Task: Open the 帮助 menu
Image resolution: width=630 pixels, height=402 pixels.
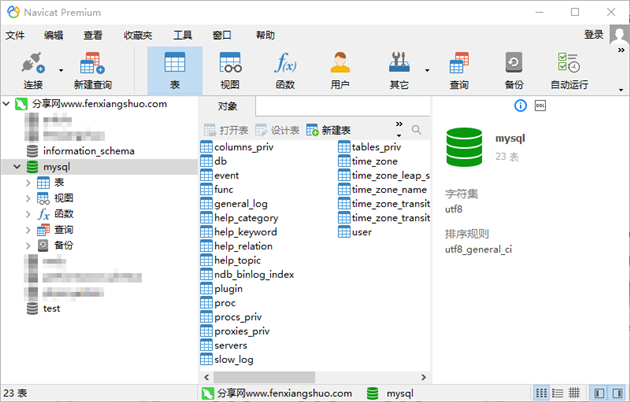Action: (x=265, y=35)
